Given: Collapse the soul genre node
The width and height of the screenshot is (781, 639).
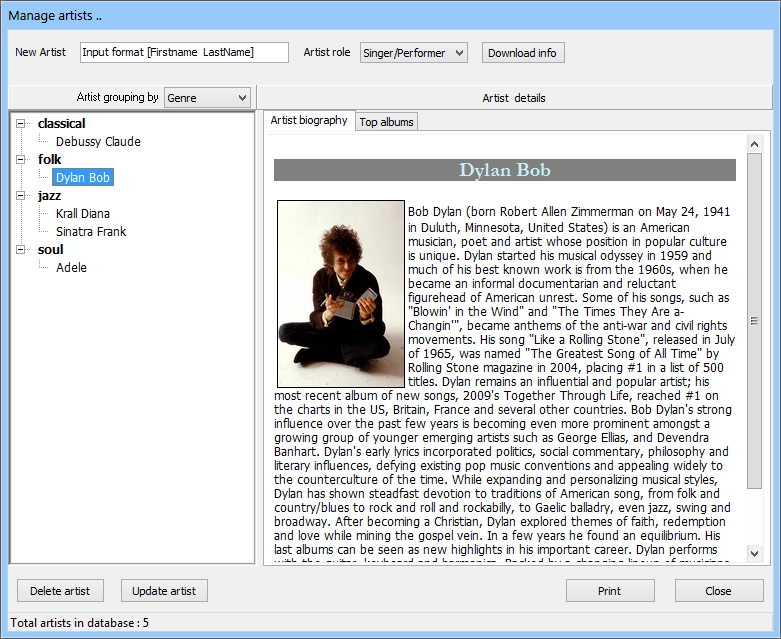Looking at the screenshot, I should (20, 250).
